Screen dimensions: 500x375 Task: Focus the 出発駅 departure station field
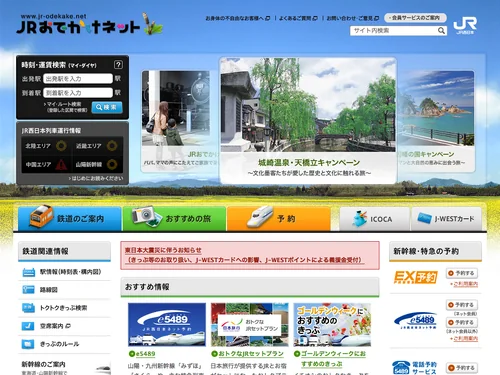[x=78, y=79]
